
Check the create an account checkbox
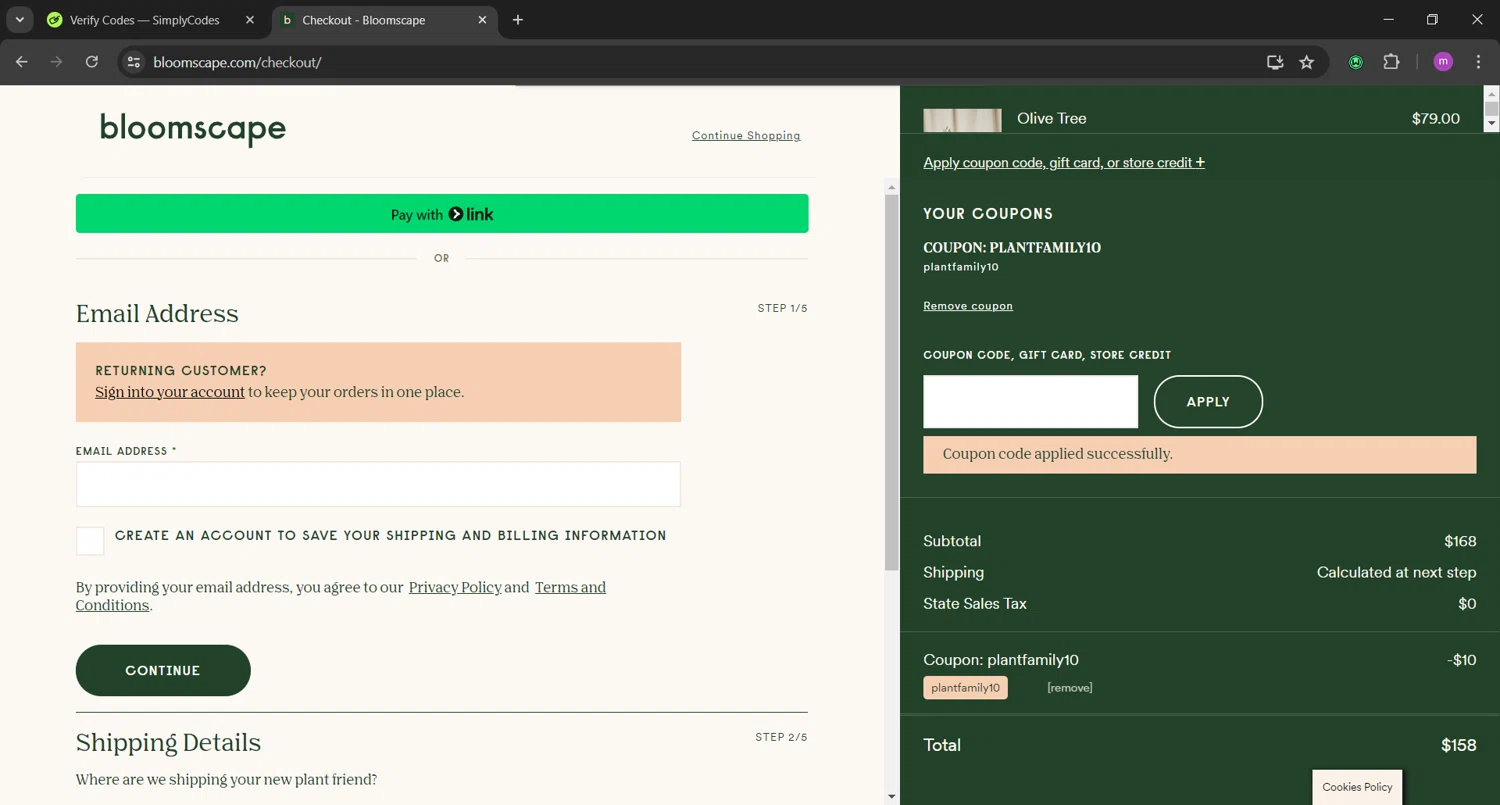(90, 541)
